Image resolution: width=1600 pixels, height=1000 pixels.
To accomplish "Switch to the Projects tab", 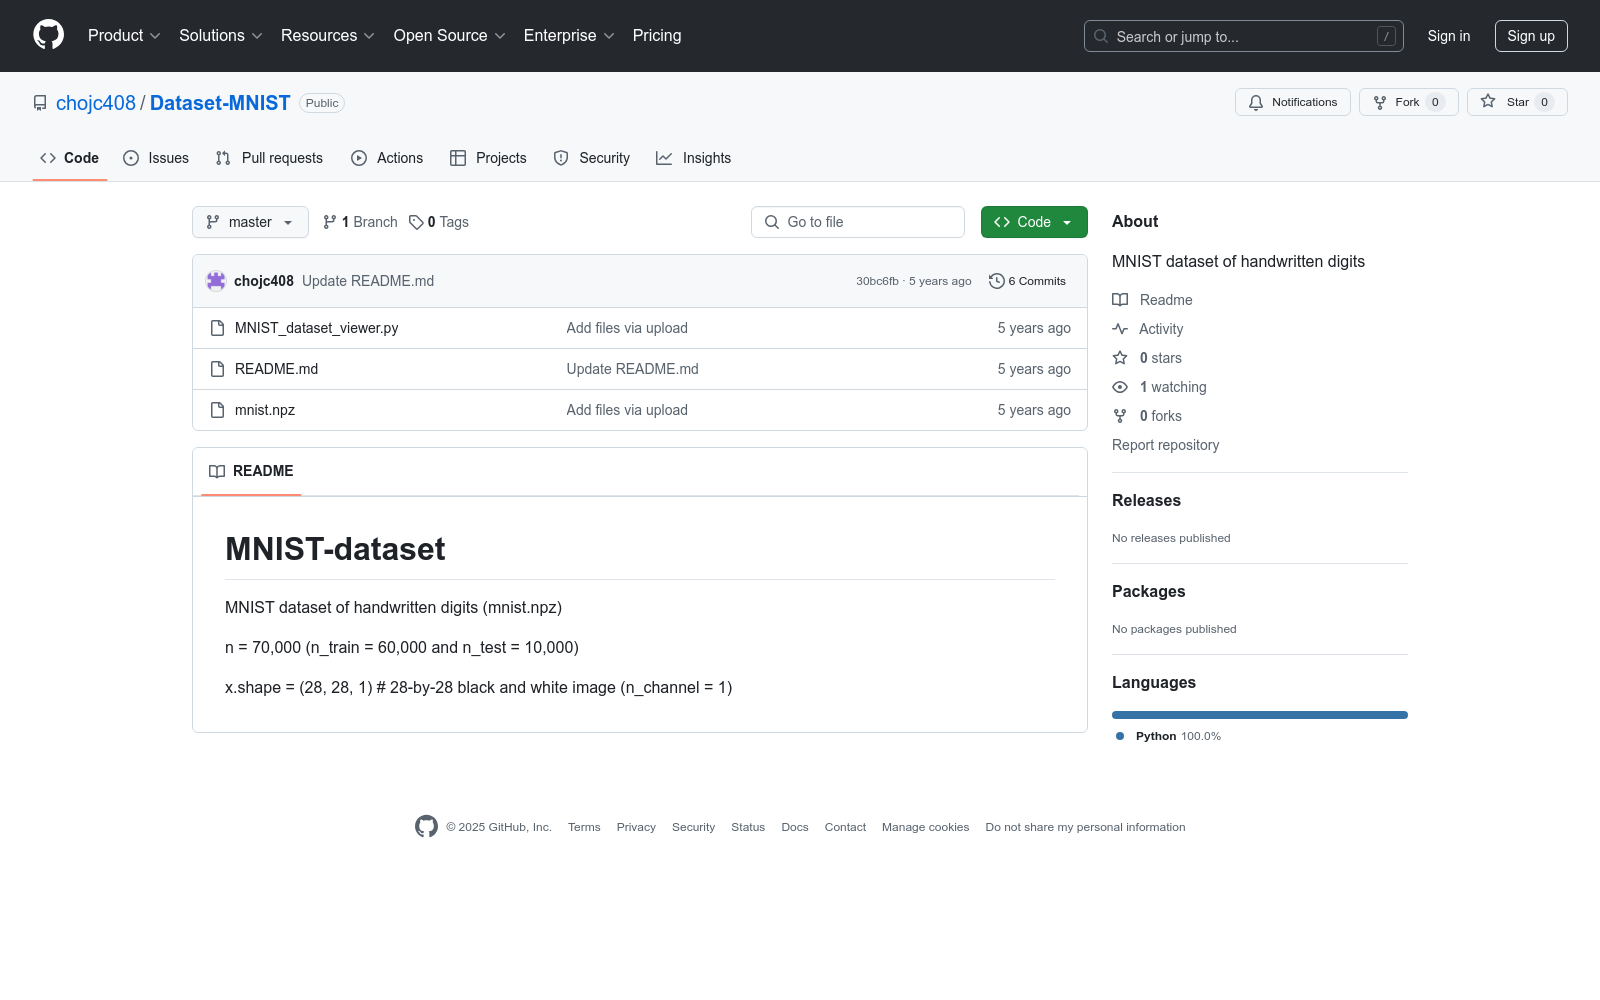I will click(x=488, y=158).
